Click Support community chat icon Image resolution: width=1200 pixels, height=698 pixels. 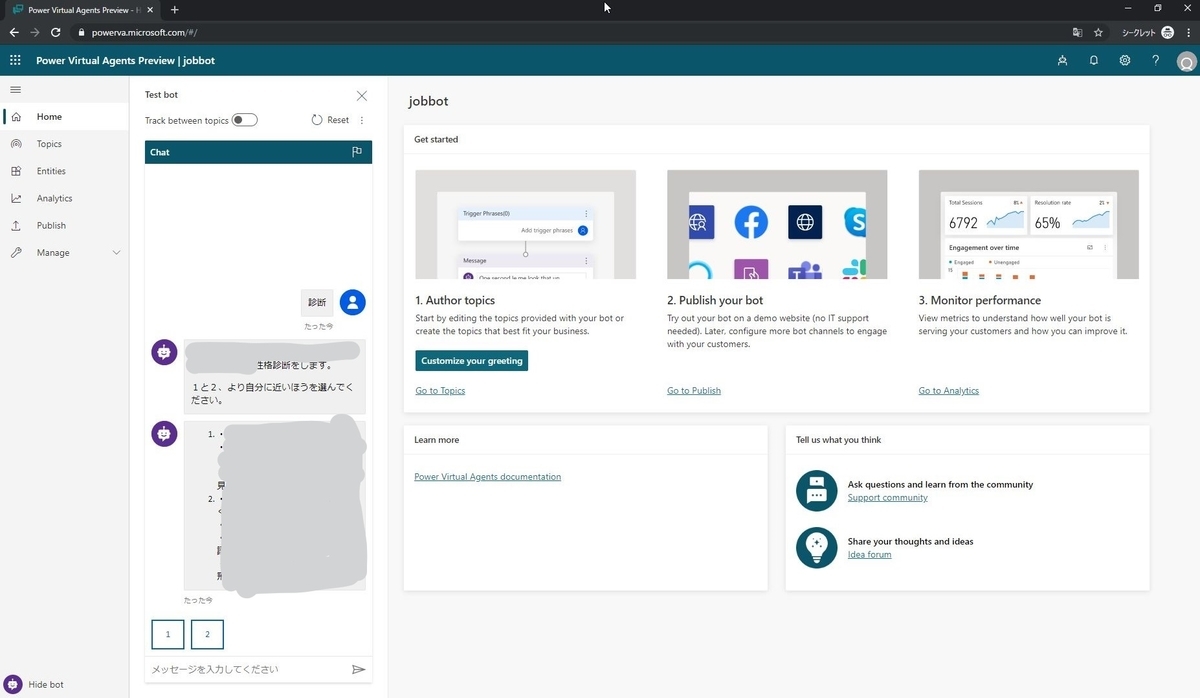[x=816, y=490]
